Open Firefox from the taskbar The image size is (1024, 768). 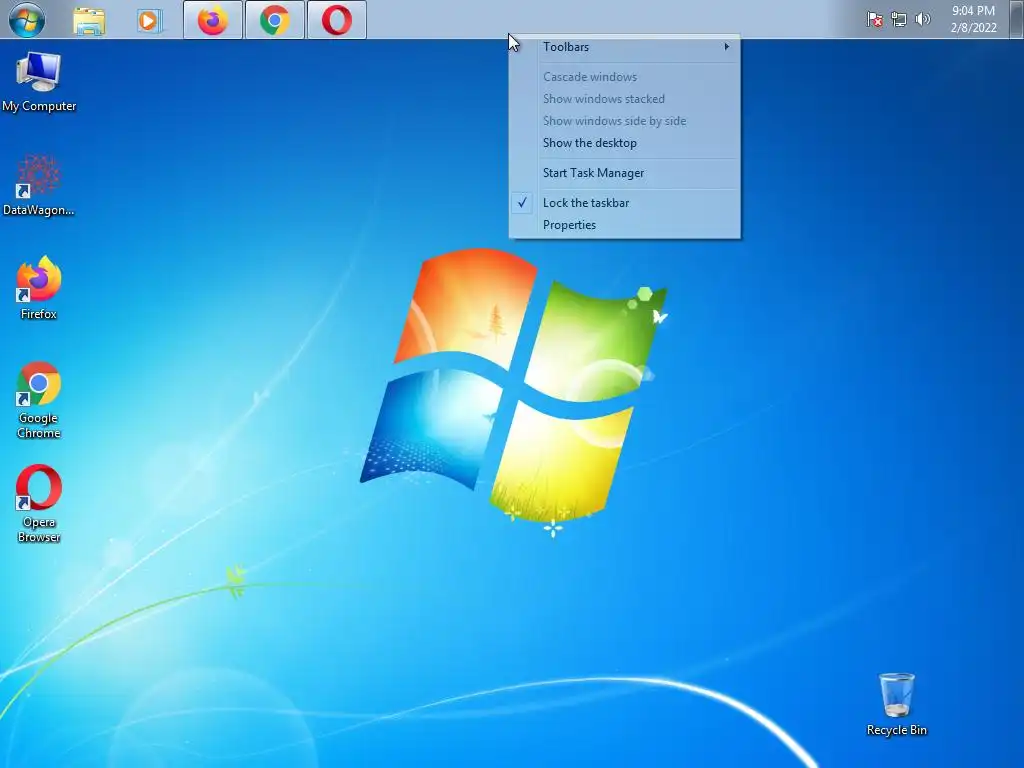(x=213, y=20)
